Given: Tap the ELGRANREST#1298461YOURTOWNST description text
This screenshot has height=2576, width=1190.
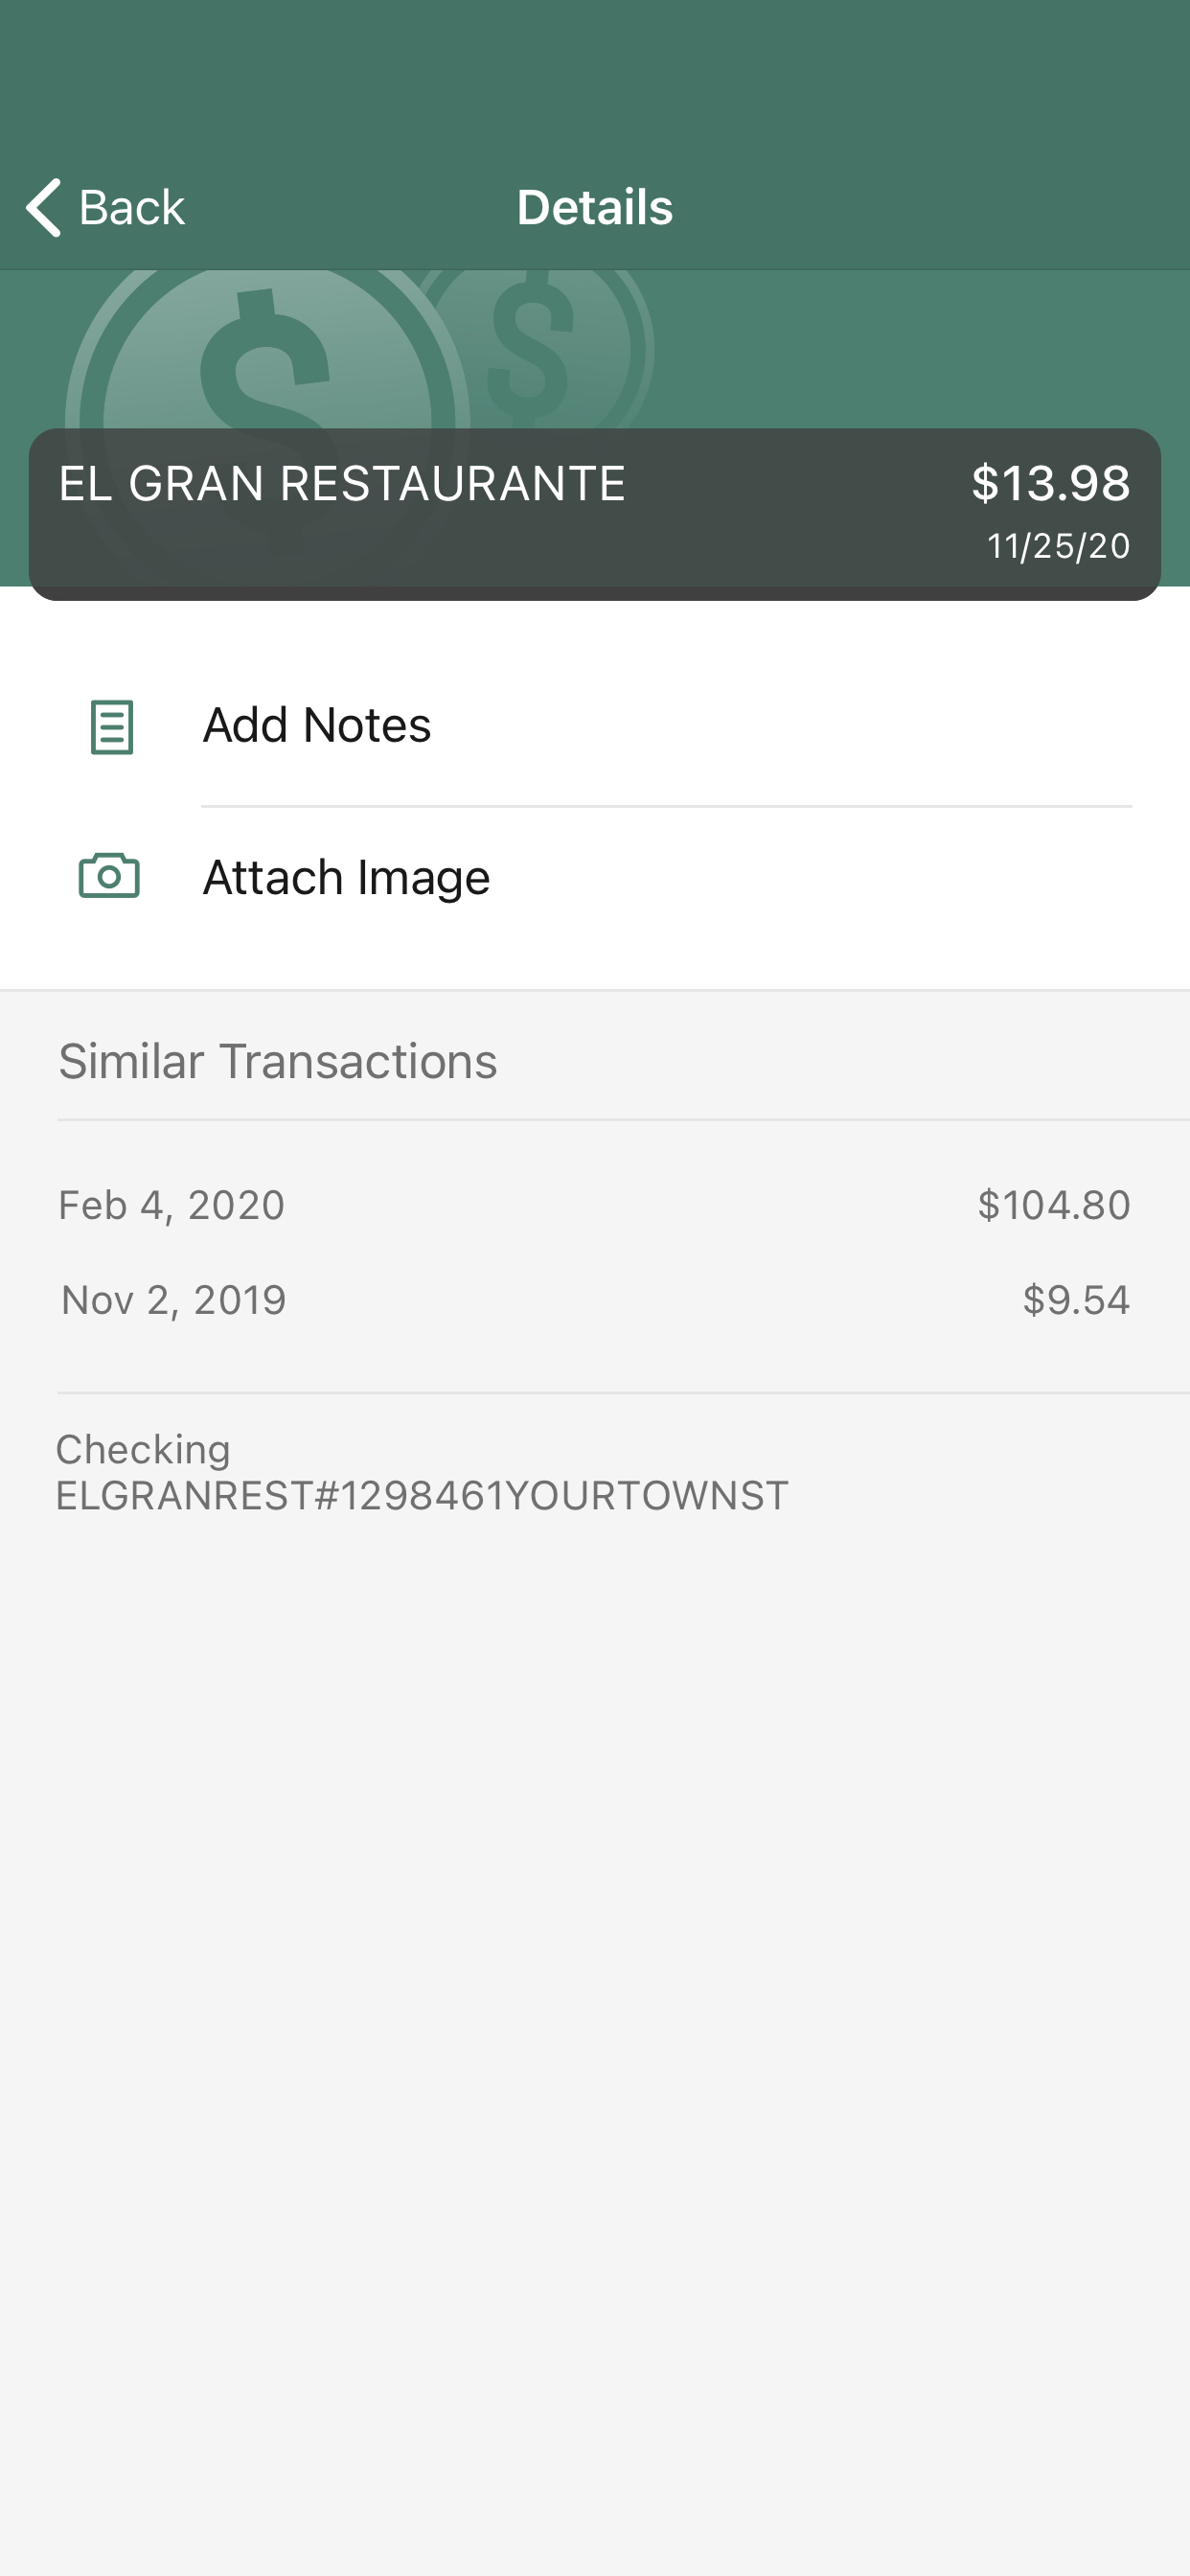Looking at the screenshot, I should click(422, 1496).
